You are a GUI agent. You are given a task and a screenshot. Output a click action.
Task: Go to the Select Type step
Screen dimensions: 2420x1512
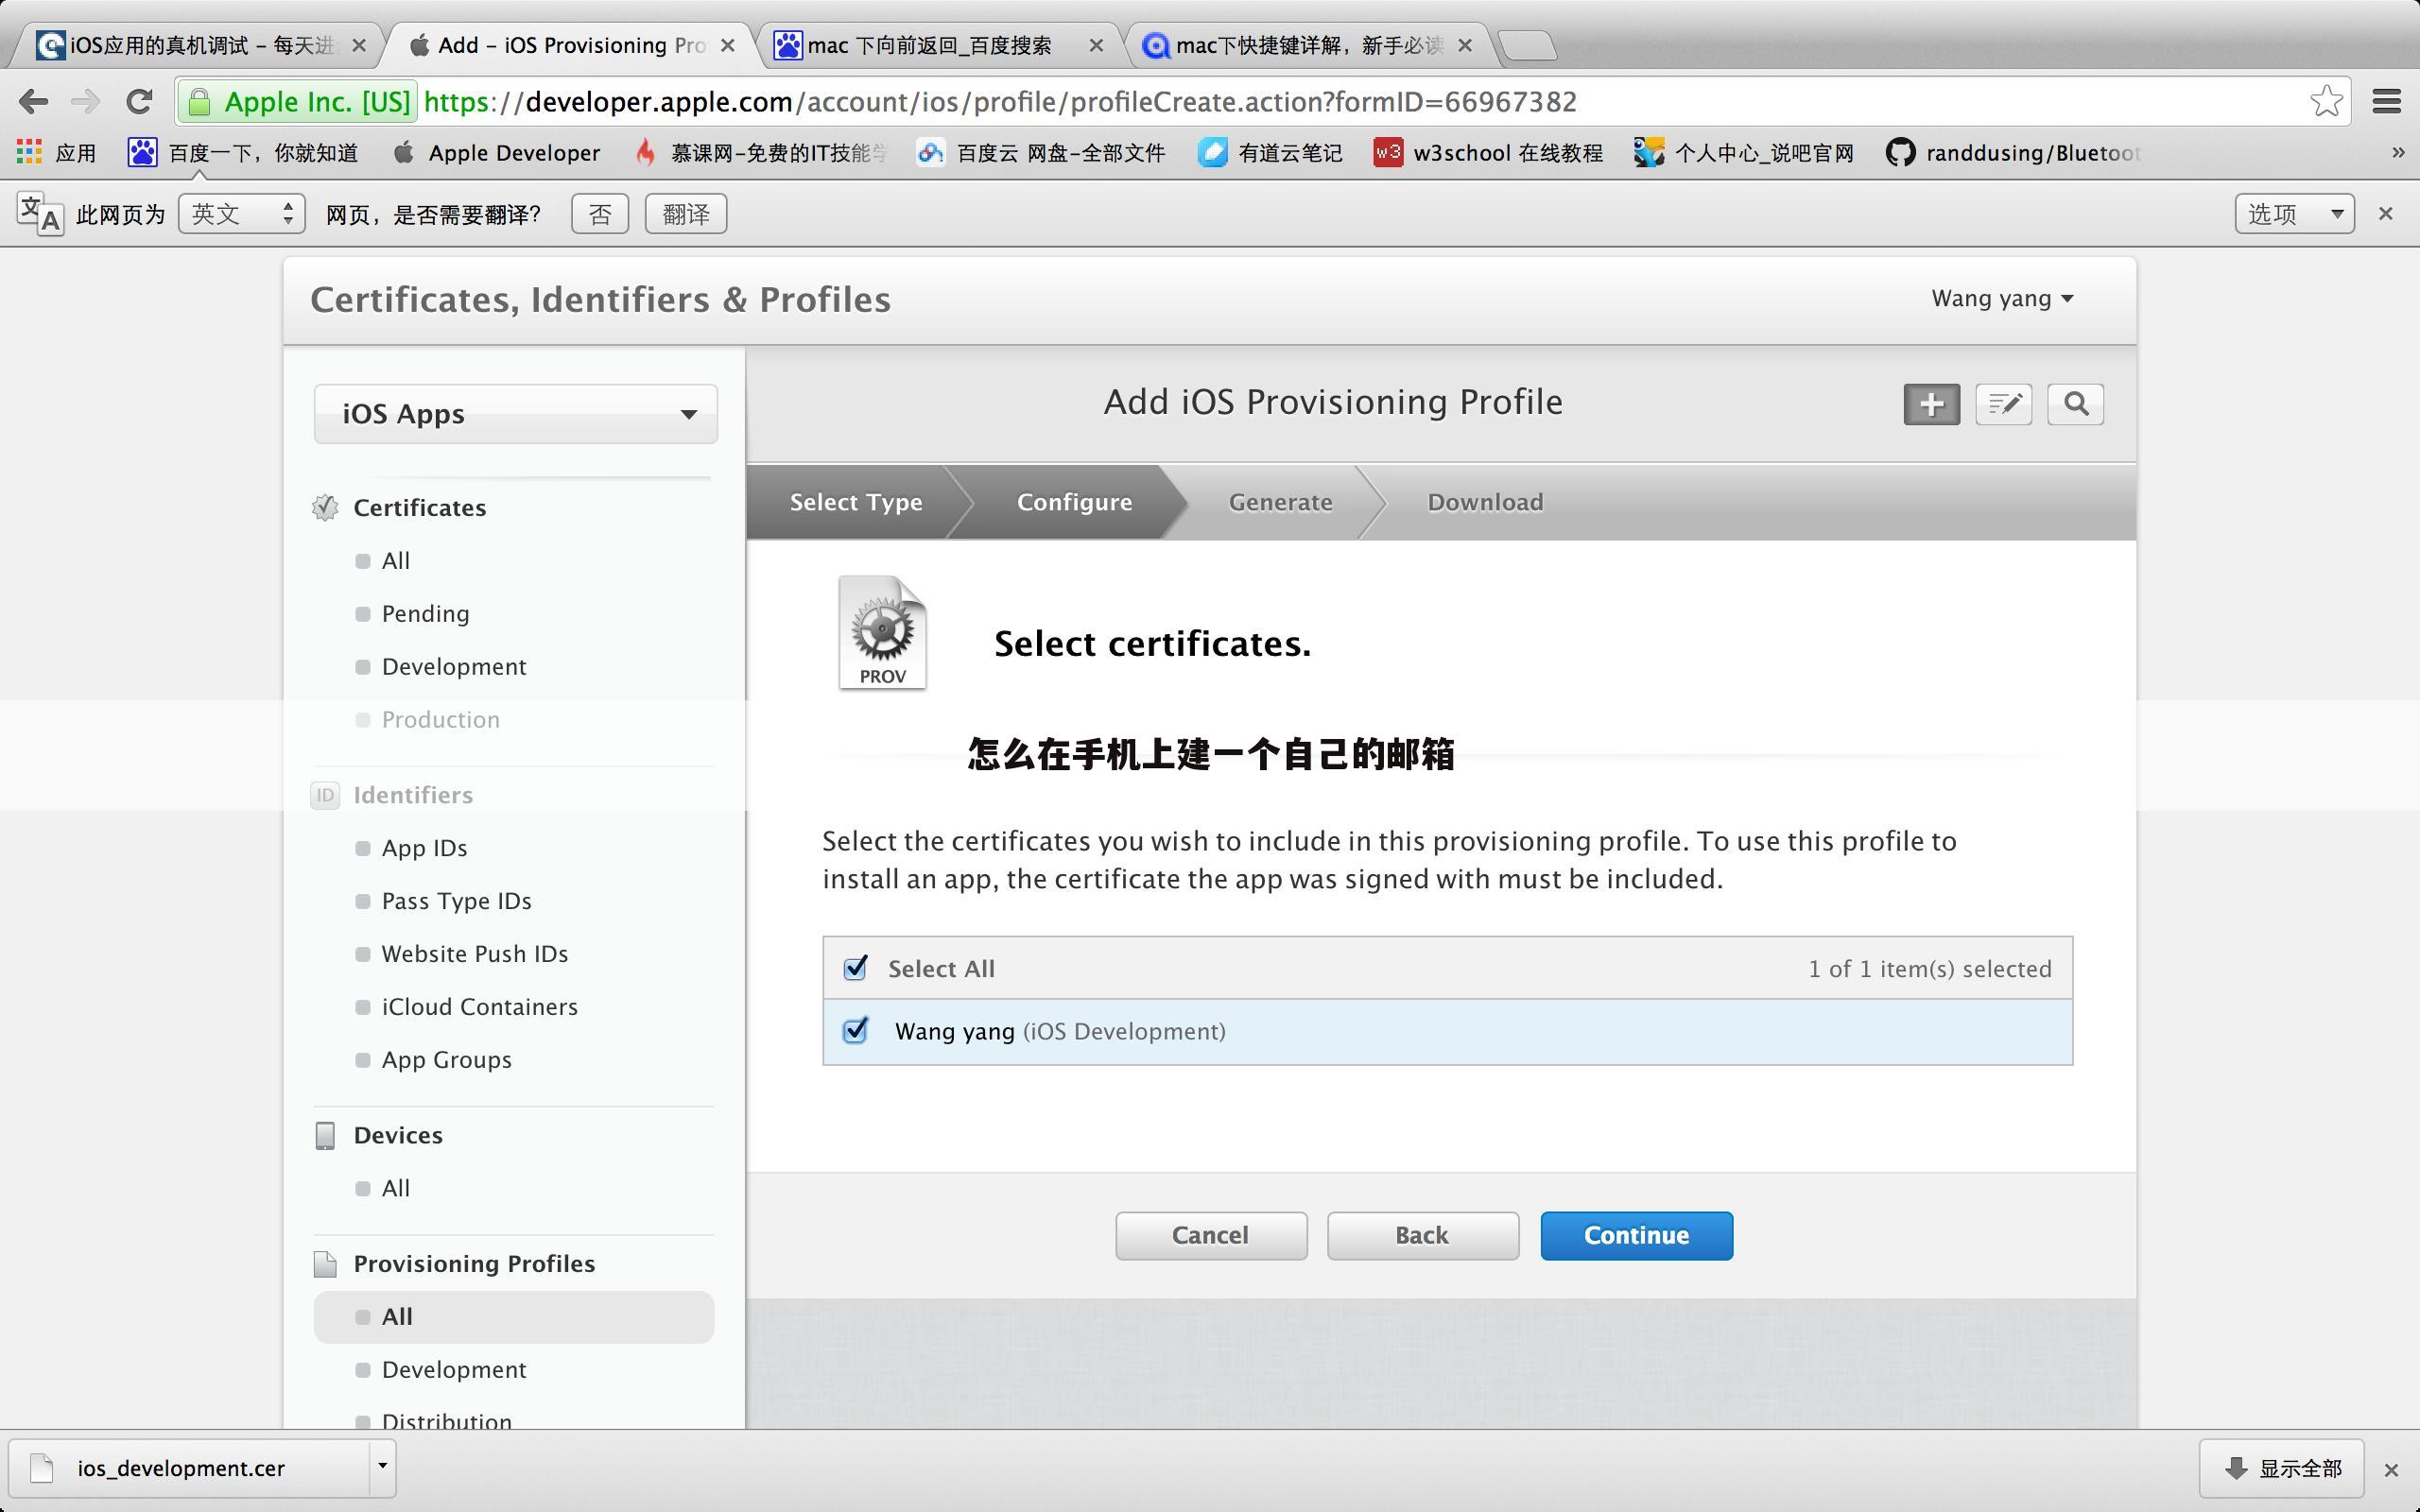pyautogui.click(x=856, y=502)
